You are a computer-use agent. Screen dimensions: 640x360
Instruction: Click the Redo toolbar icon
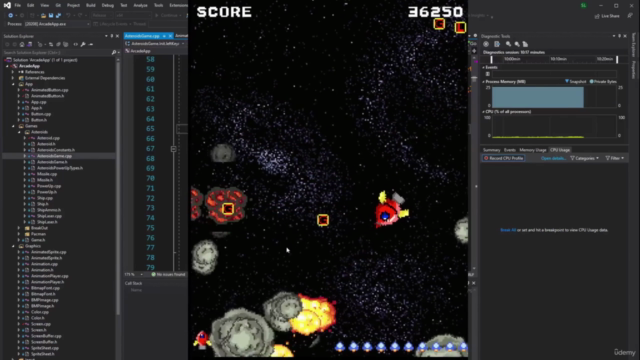click(80, 16)
